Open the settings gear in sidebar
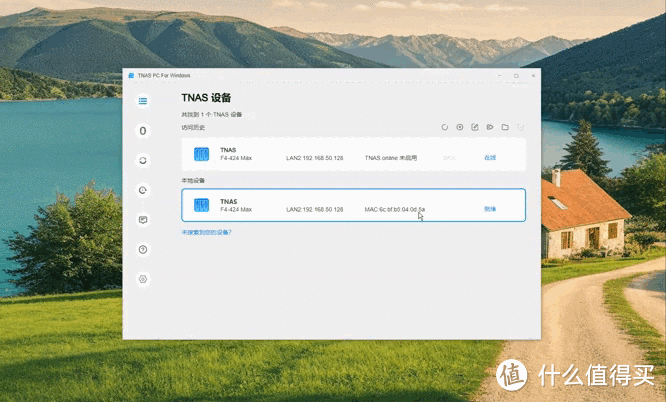The image size is (666, 402). 143,279
